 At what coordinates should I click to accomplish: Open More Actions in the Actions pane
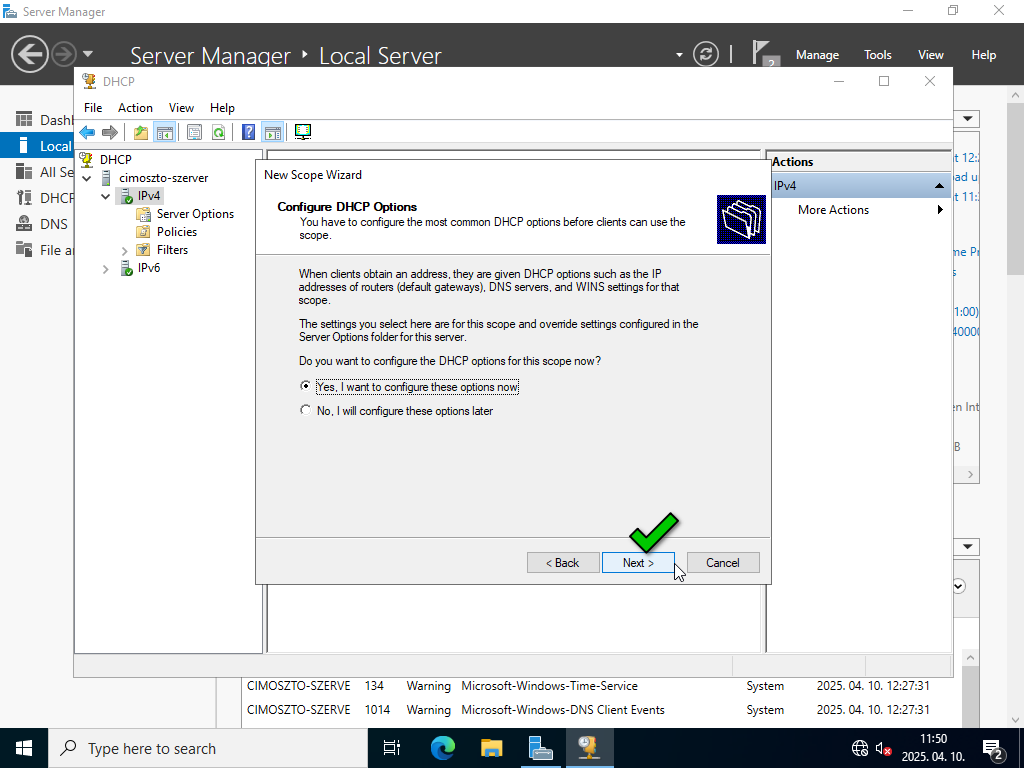click(833, 210)
